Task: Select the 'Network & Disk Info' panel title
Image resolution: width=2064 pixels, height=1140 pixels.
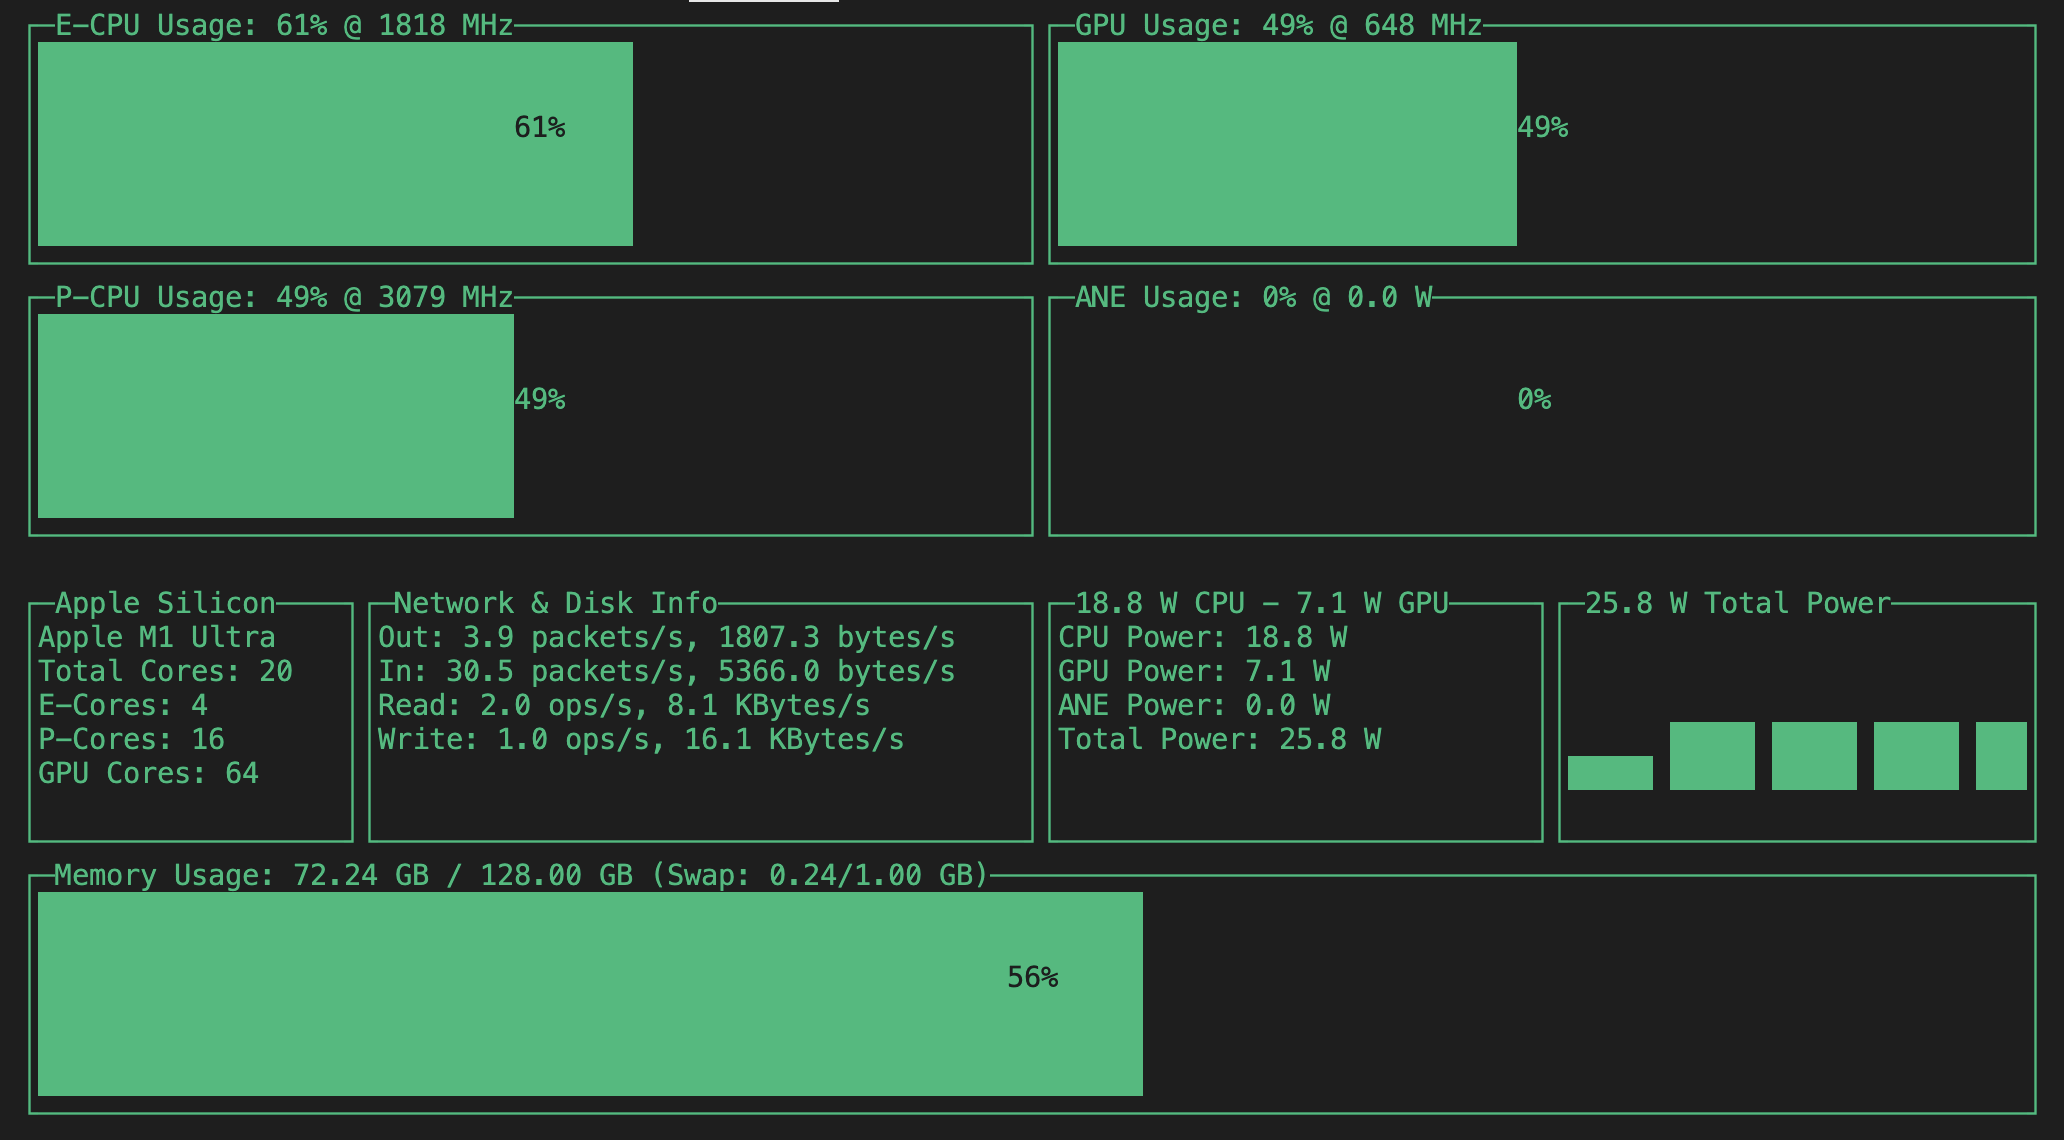Action: [x=556, y=603]
